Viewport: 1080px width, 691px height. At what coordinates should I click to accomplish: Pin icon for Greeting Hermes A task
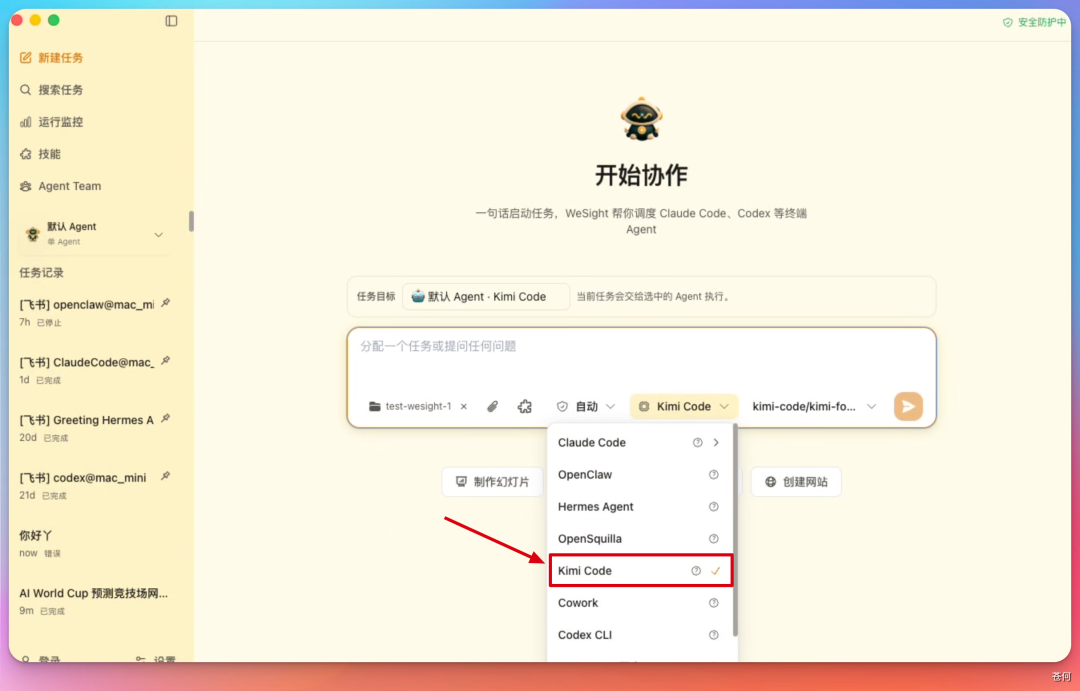click(165, 419)
